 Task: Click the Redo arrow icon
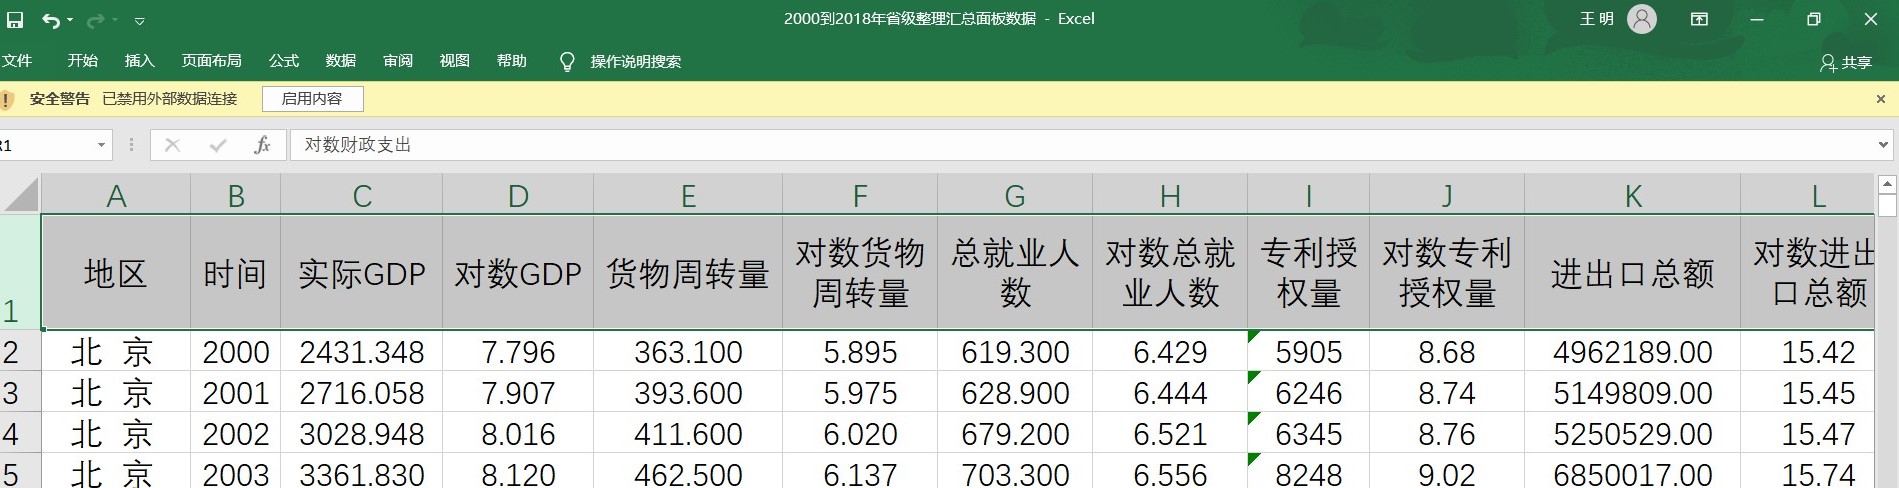click(x=96, y=20)
